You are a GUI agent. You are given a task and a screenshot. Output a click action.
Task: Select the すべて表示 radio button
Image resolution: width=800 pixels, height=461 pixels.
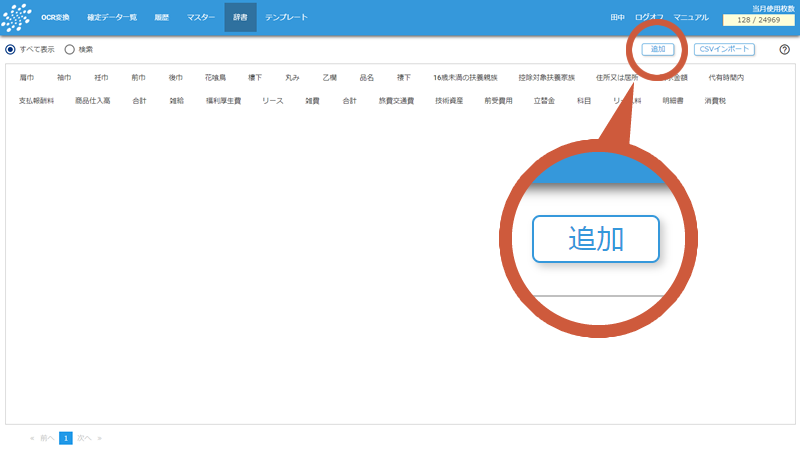point(11,49)
